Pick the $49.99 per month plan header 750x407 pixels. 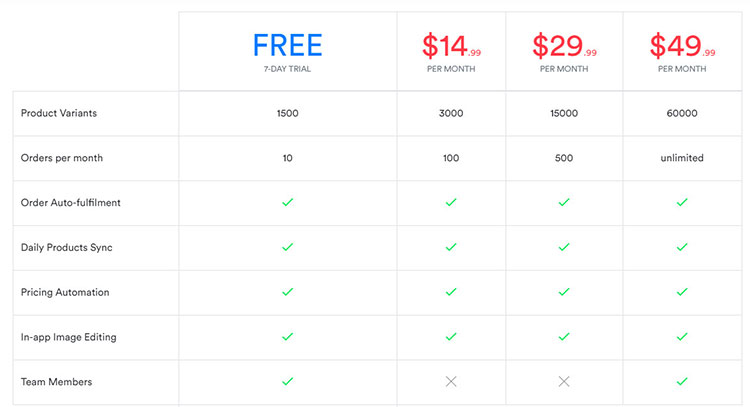click(682, 50)
